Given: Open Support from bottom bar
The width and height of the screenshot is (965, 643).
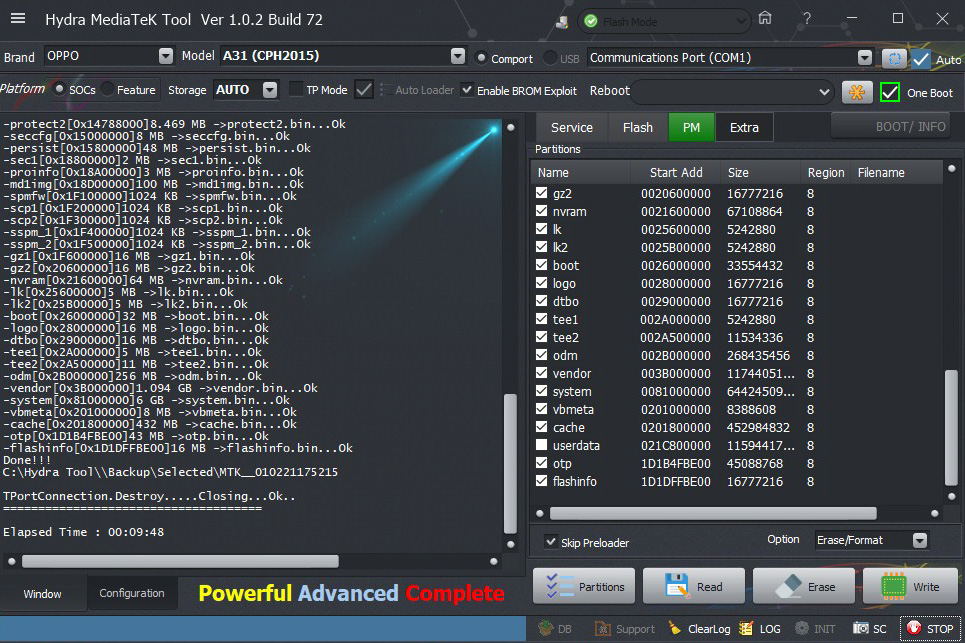Looking at the screenshot, I should (x=625, y=629).
